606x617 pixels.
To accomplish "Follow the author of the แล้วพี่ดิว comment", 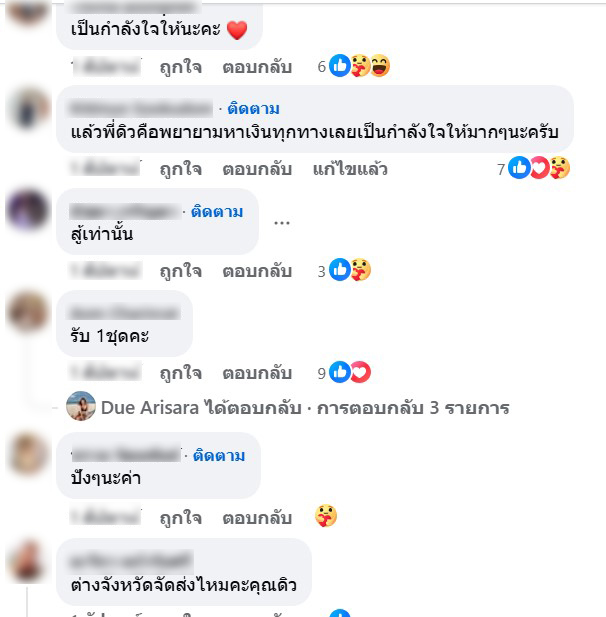I will [253, 109].
